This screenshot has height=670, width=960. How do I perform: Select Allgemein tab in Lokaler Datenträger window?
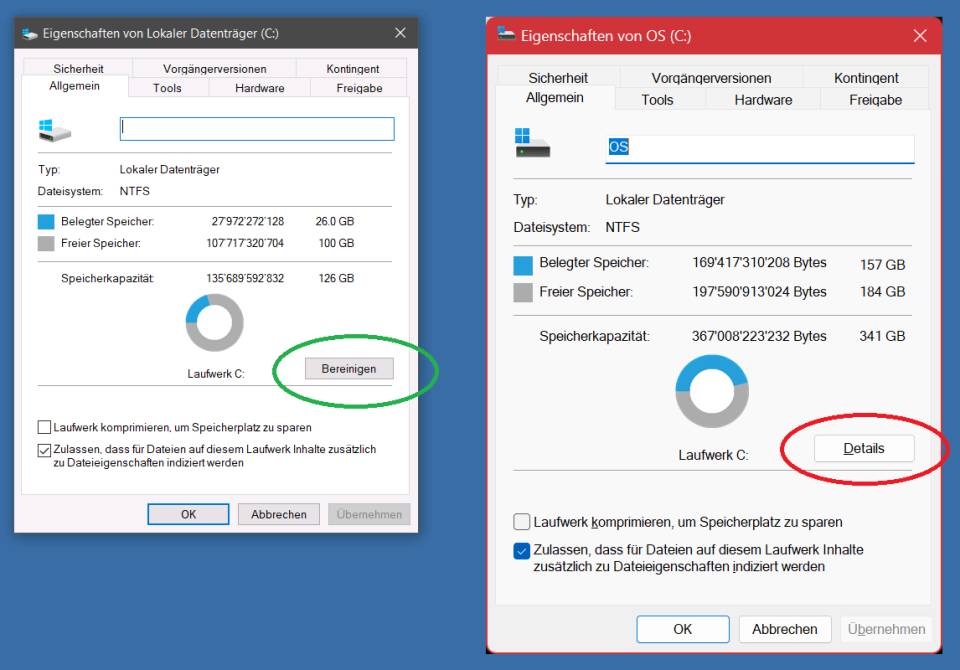(x=75, y=86)
